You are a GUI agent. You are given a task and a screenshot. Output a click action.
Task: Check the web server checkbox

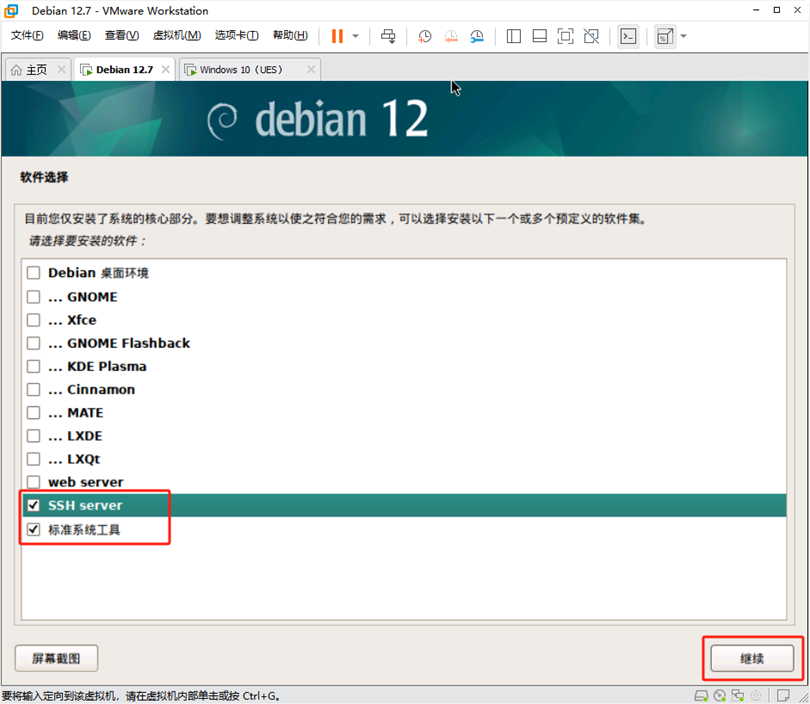pyautogui.click(x=34, y=482)
